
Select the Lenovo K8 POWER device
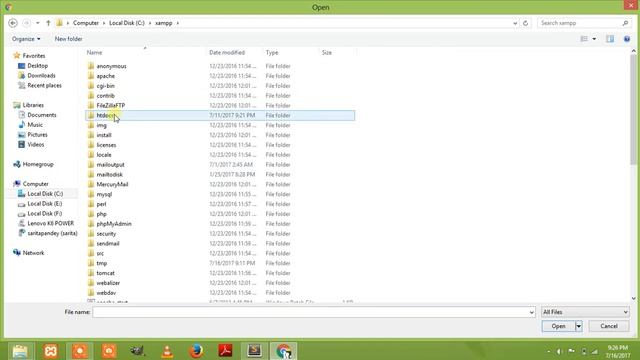pyautogui.click(x=51, y=223)
